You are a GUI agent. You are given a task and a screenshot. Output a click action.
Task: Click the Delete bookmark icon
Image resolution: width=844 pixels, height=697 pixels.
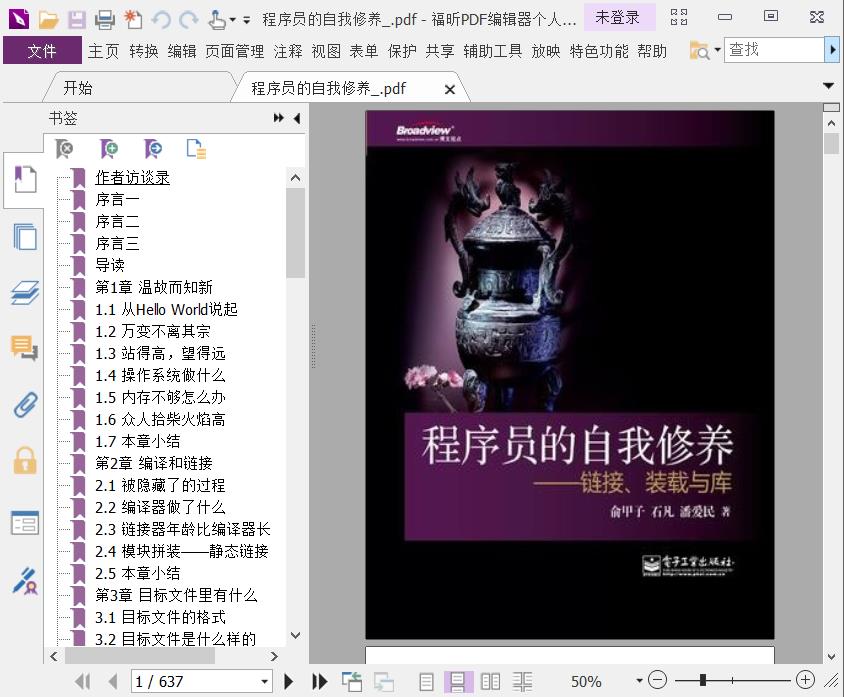pos(65,149)
